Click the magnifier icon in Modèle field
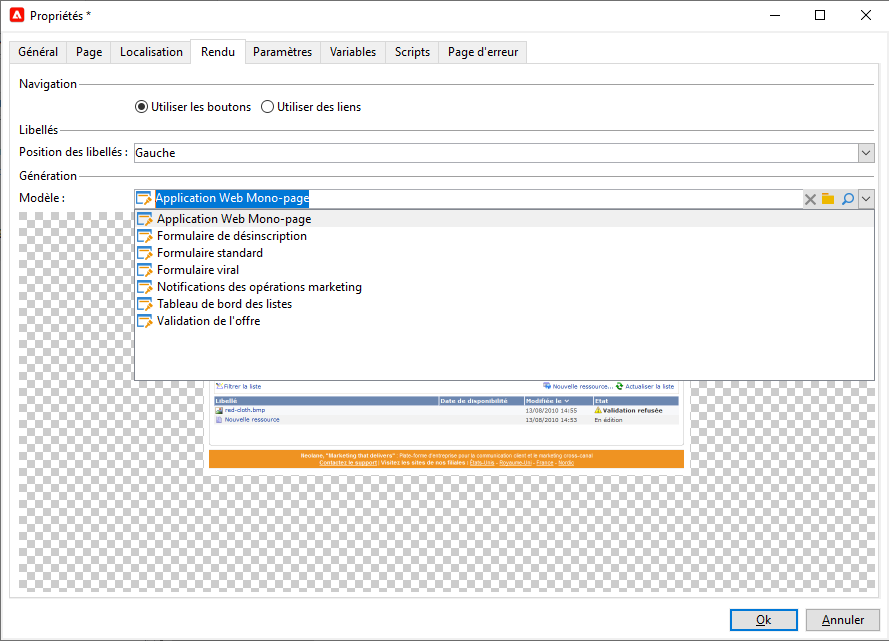 [x=848, y=199]
